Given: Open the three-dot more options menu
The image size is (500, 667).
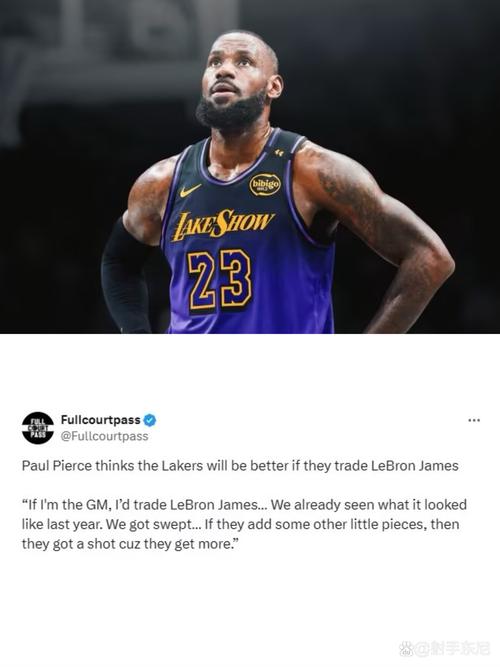Looking at the screenshot, I should (474, 420).
